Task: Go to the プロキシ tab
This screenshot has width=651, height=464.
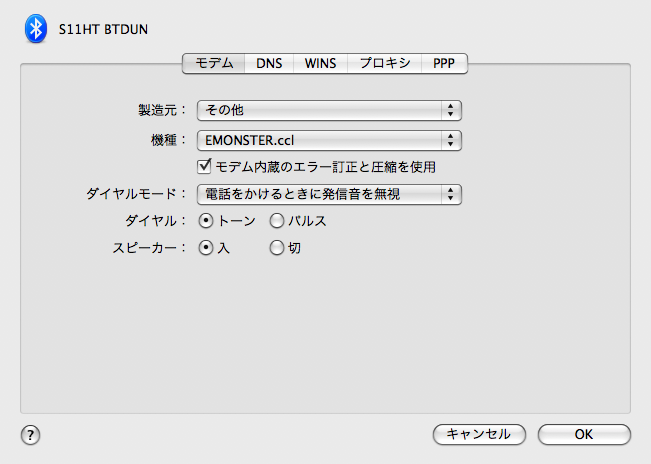Action: coord(385,62)
